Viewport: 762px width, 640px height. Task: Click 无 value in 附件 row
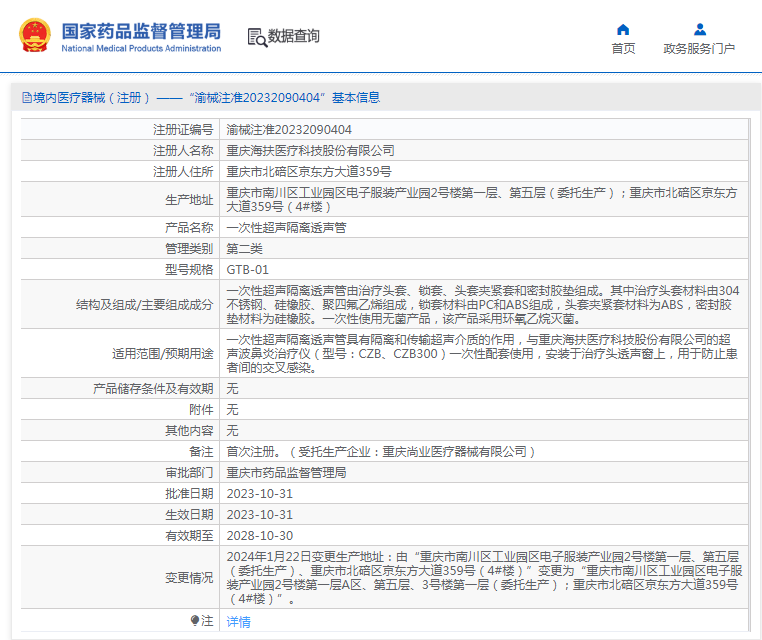click(x=232, y=409)
